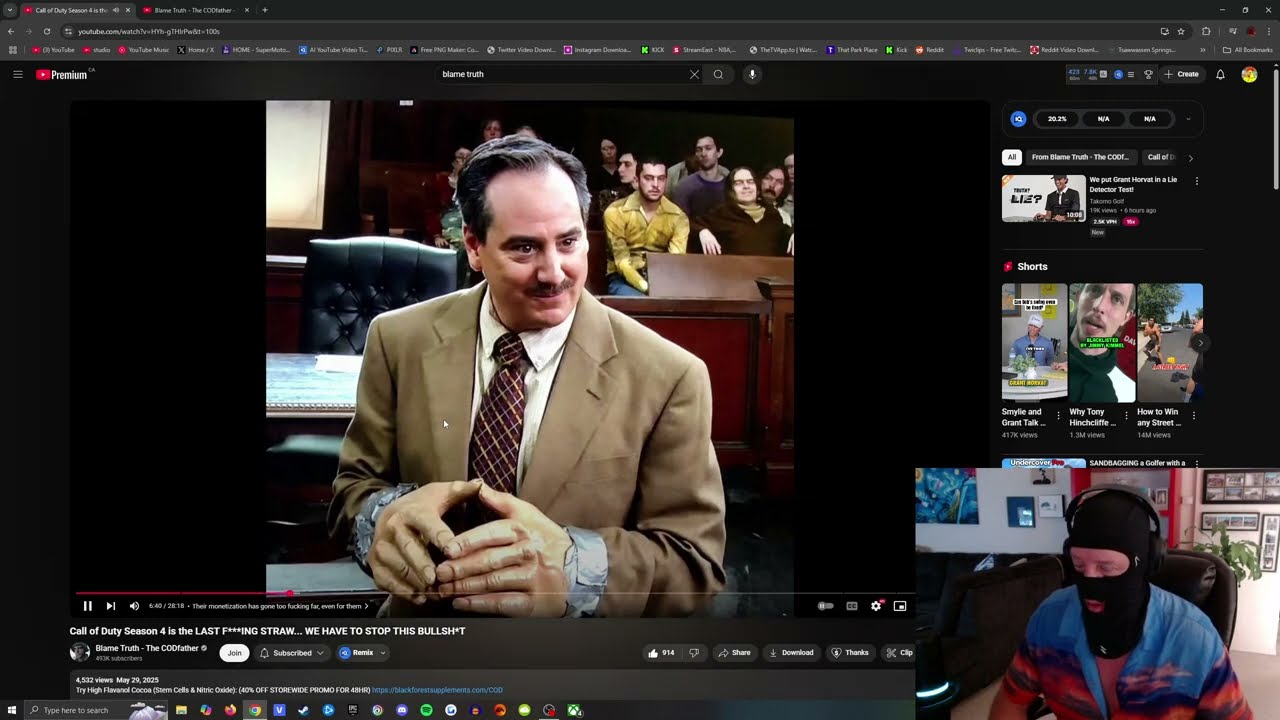
Task: Open the 'That Park Place' bookmark
Action: 852,49
